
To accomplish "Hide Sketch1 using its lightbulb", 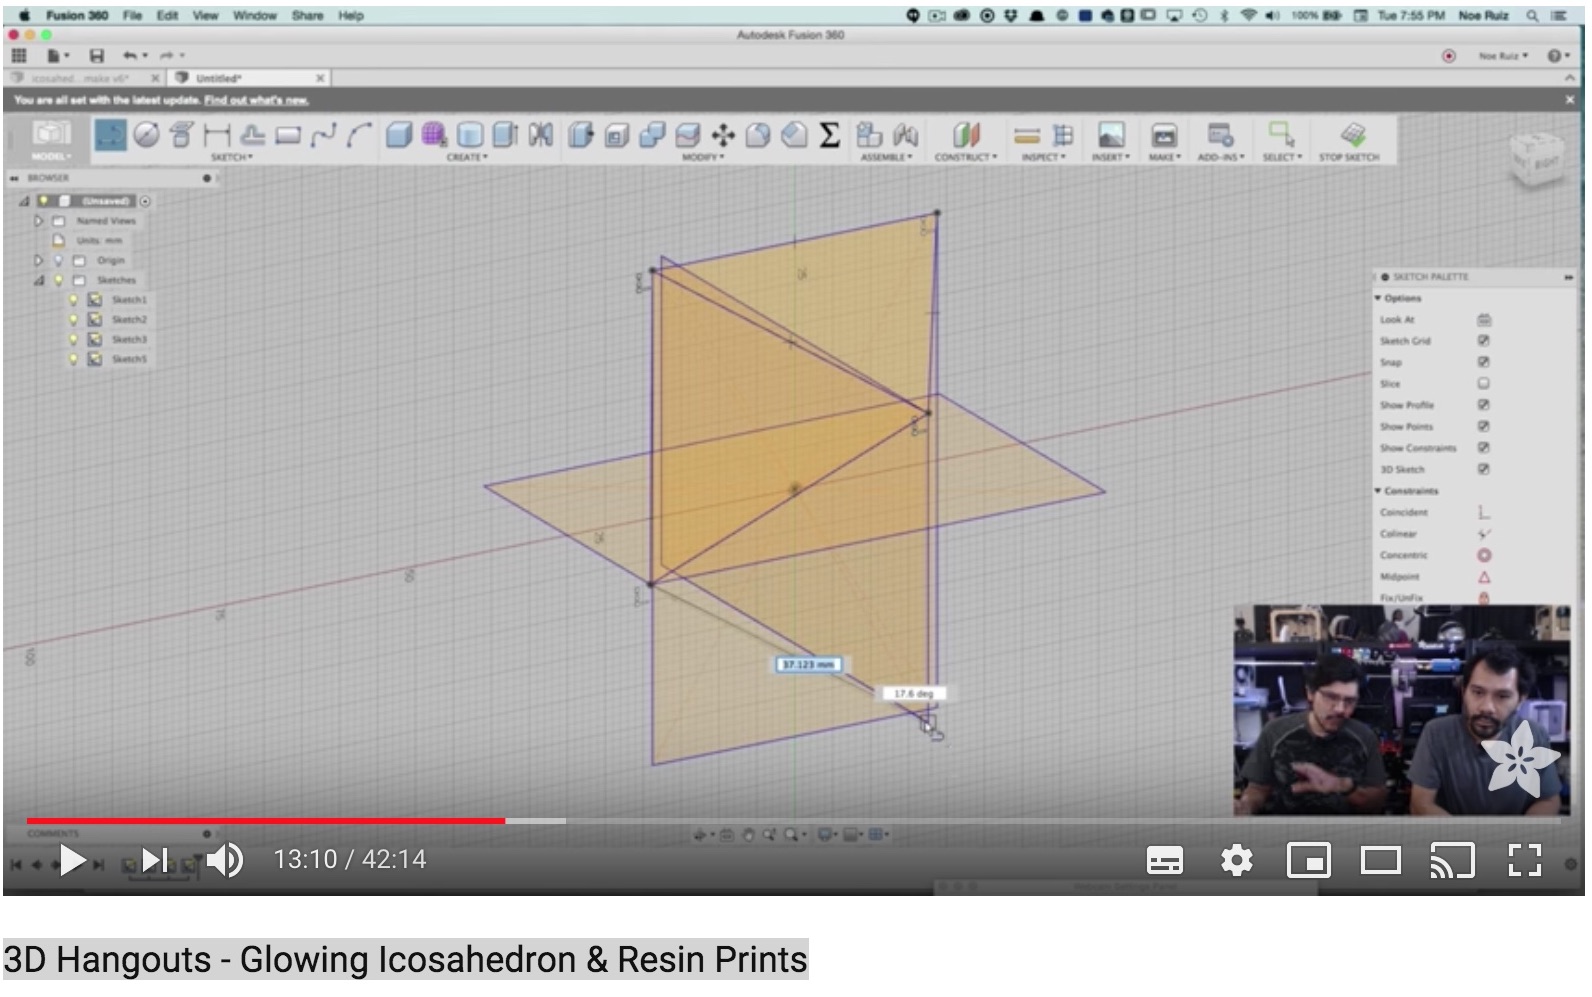I will [73, 300].
